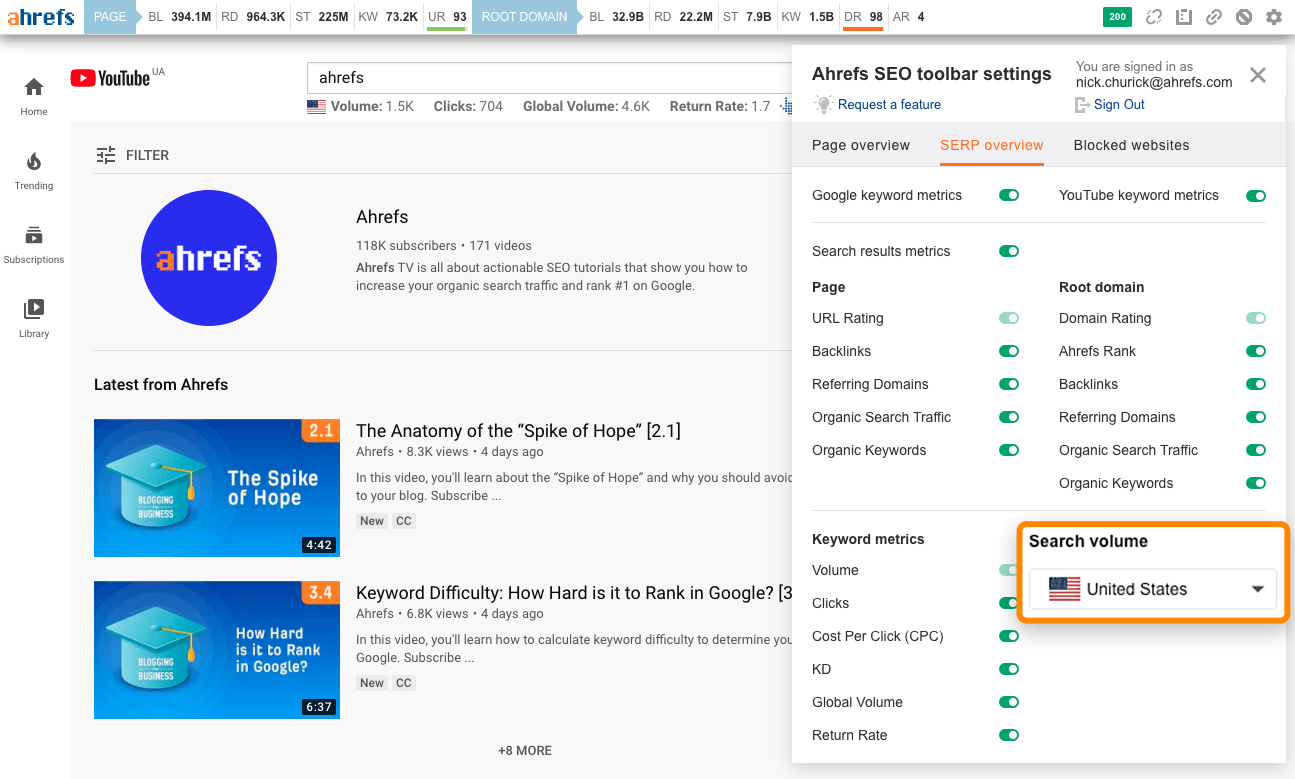Open the Search volume country dropdown
This screenshot has width=1295, height=779.
(1153, 589)
